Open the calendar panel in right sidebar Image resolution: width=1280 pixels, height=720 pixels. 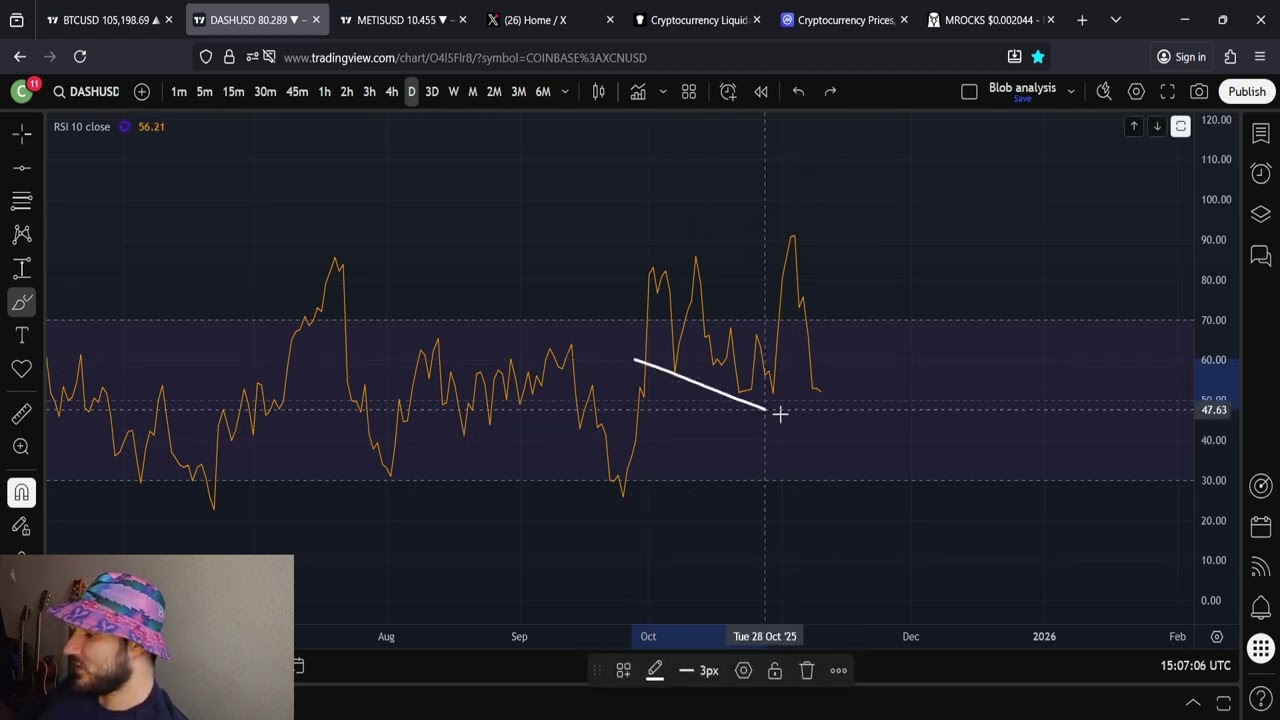[1260, 527]
